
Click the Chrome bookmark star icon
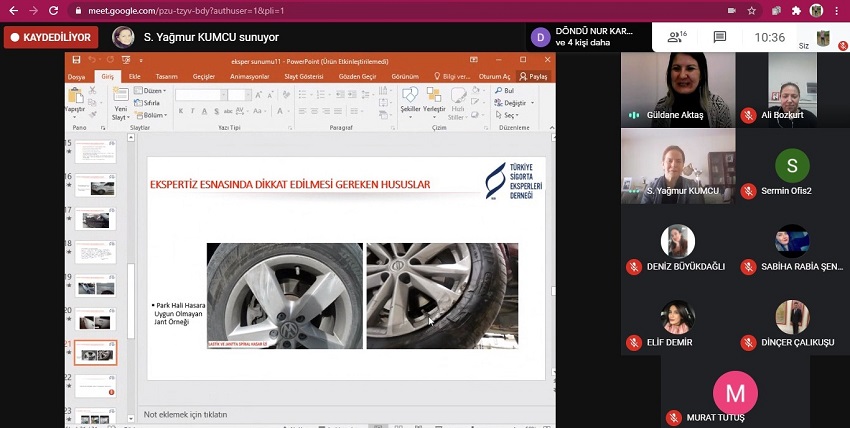(751, 11)
